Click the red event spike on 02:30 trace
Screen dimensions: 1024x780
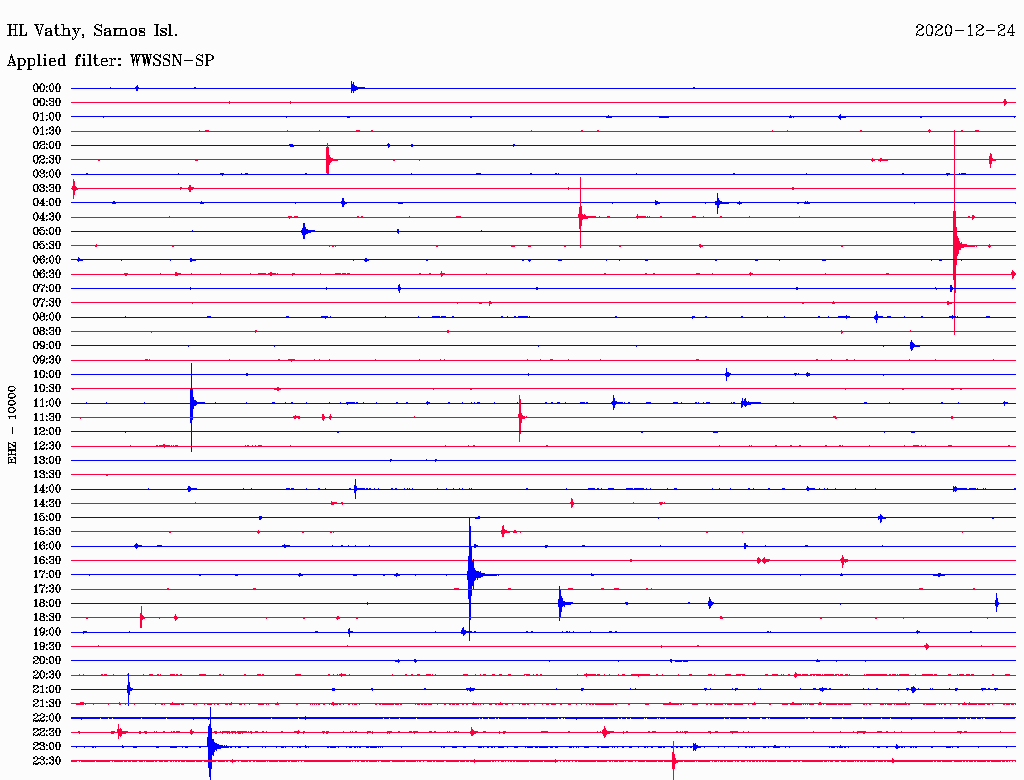click(x=328, y=159)
